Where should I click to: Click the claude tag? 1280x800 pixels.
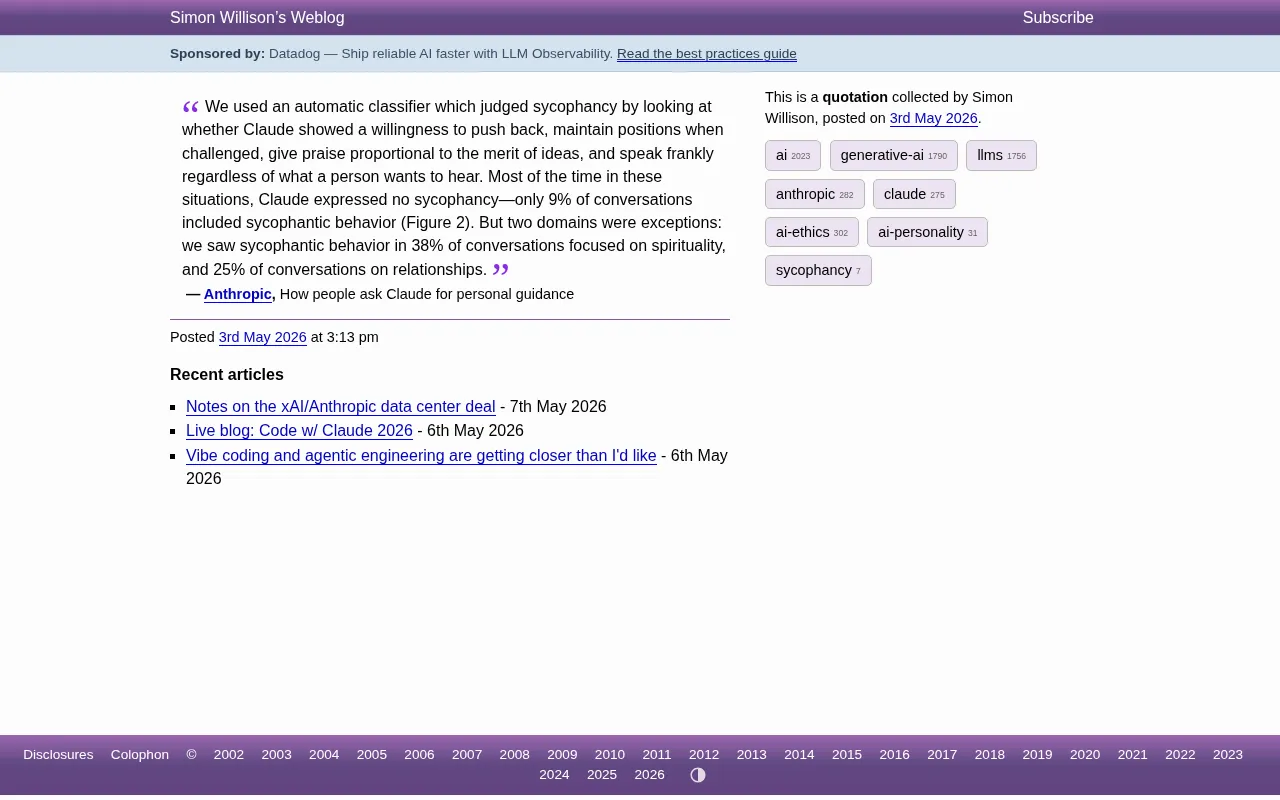tap(914, 194)
